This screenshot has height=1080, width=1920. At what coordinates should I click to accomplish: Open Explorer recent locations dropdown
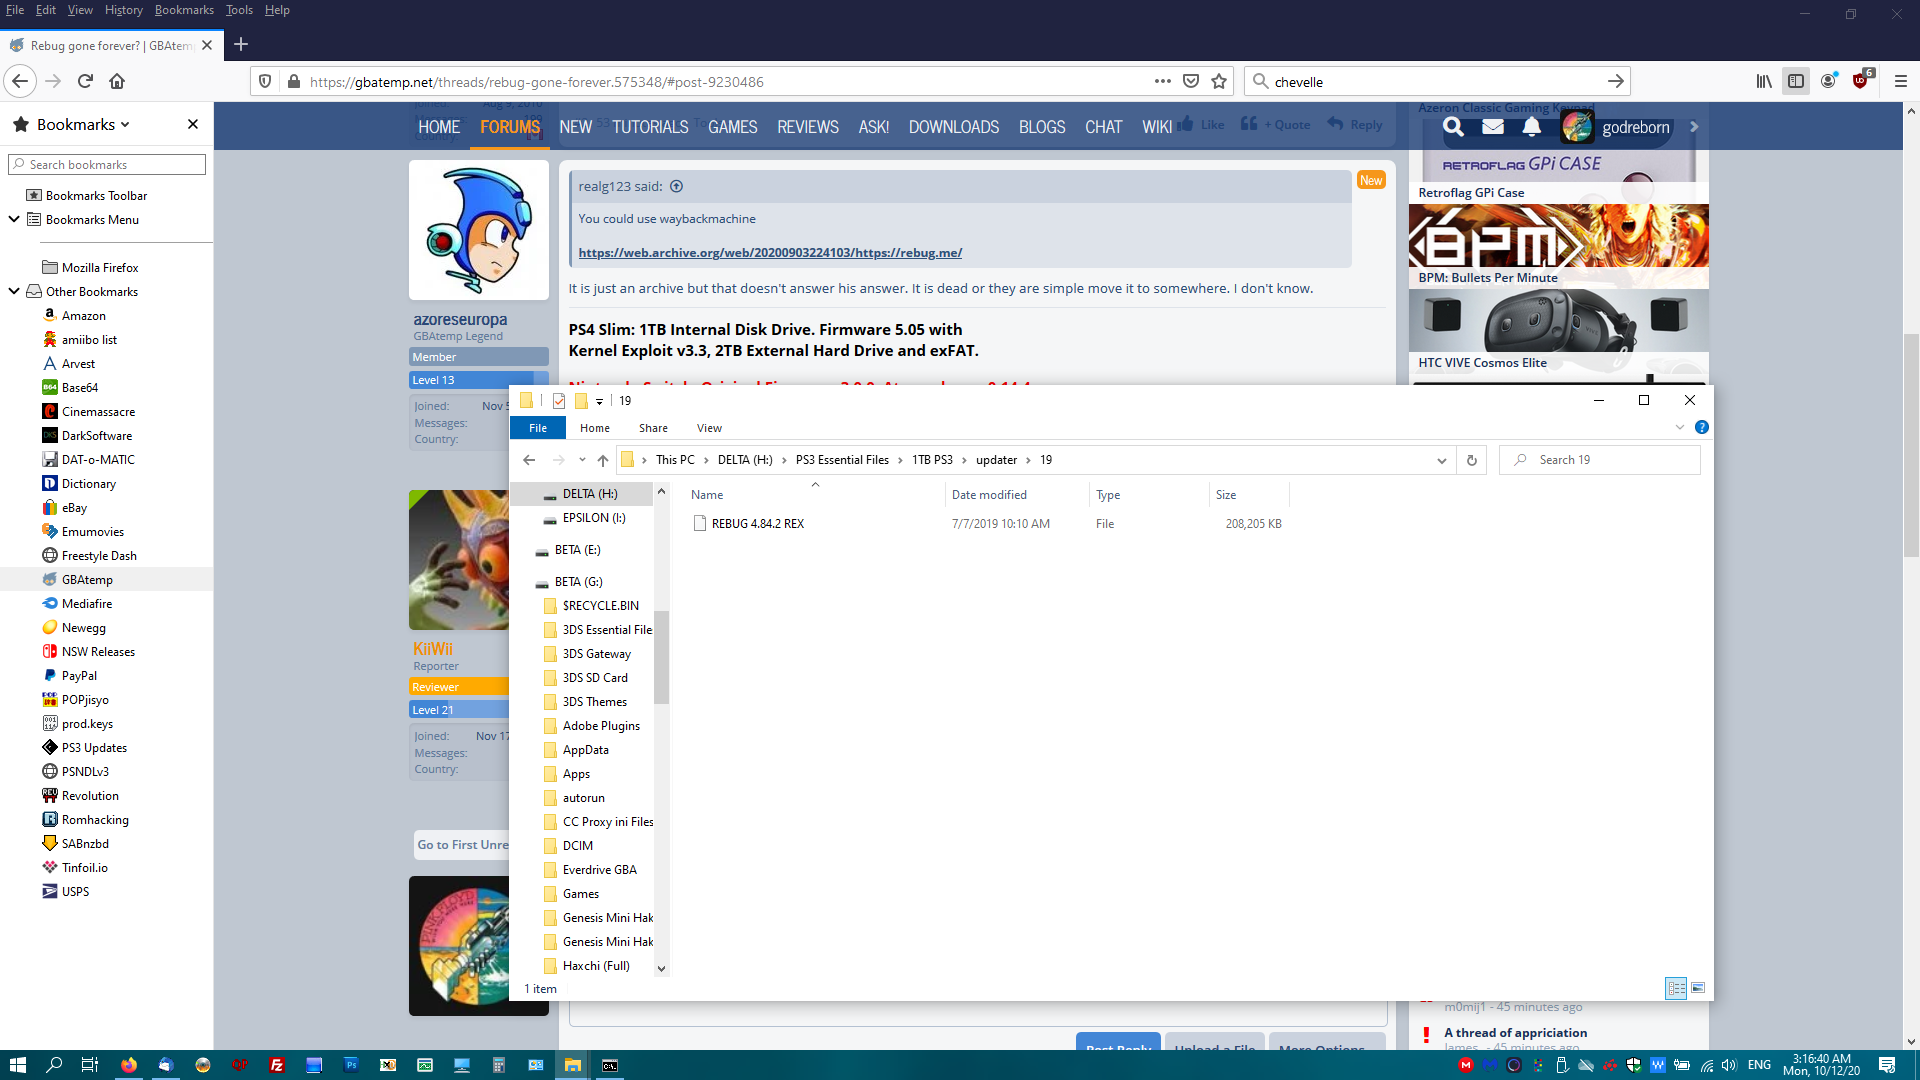582,460
